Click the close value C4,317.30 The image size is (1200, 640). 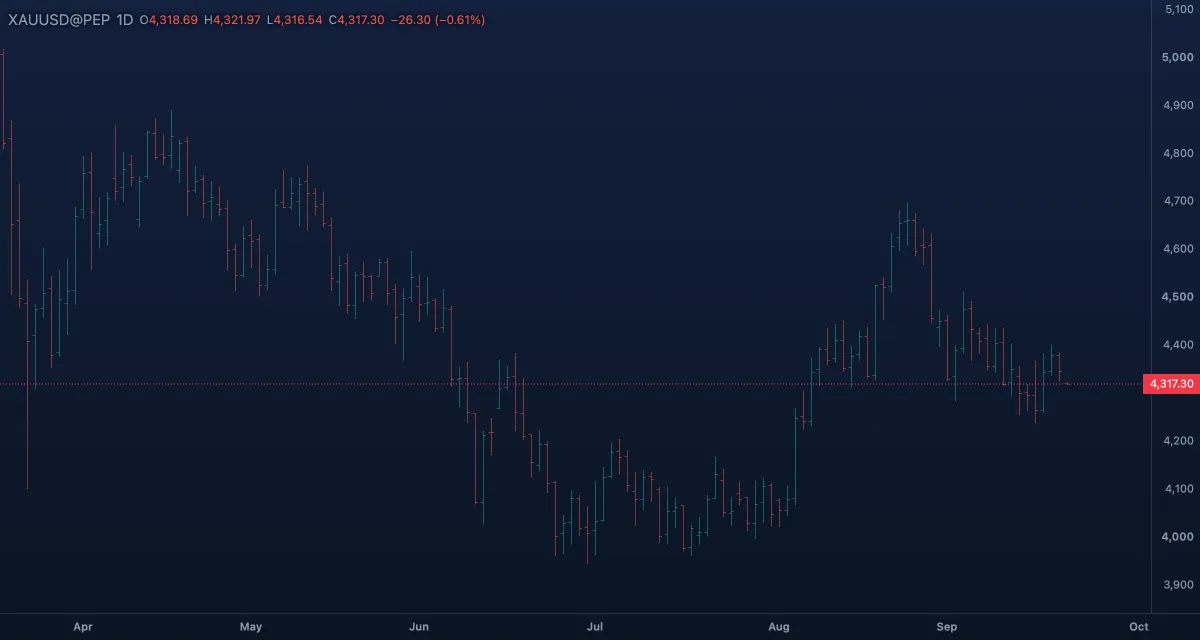click(x=356, y=20)
